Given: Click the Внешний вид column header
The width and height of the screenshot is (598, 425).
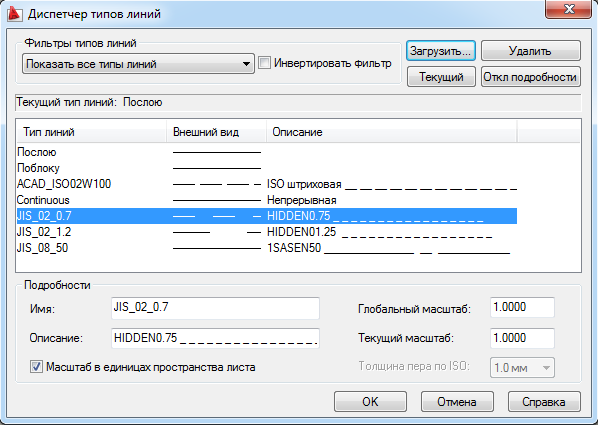Looking at the screenshot, I should 217,132.
